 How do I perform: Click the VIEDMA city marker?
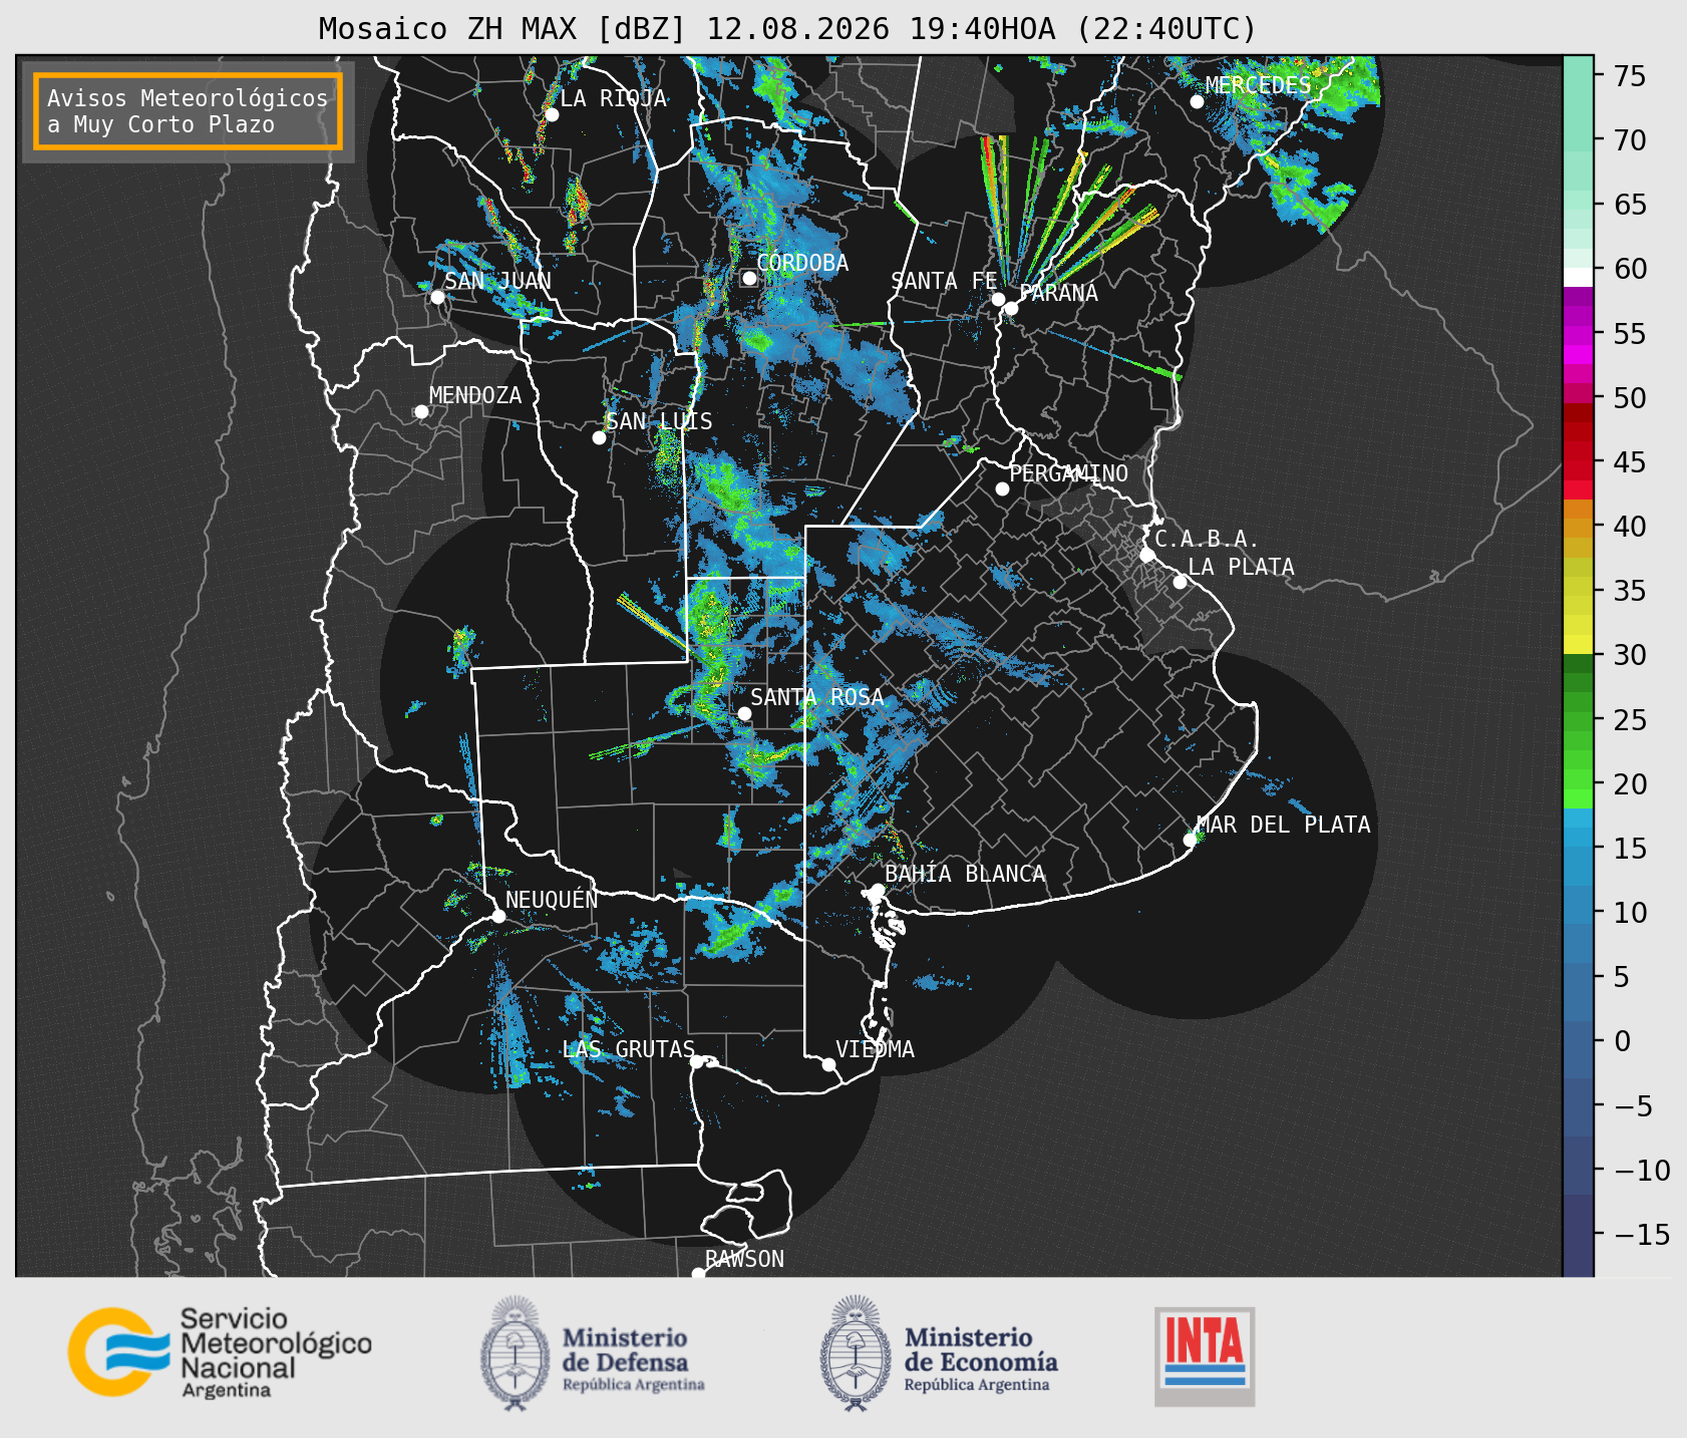[x=829, y=1064]
